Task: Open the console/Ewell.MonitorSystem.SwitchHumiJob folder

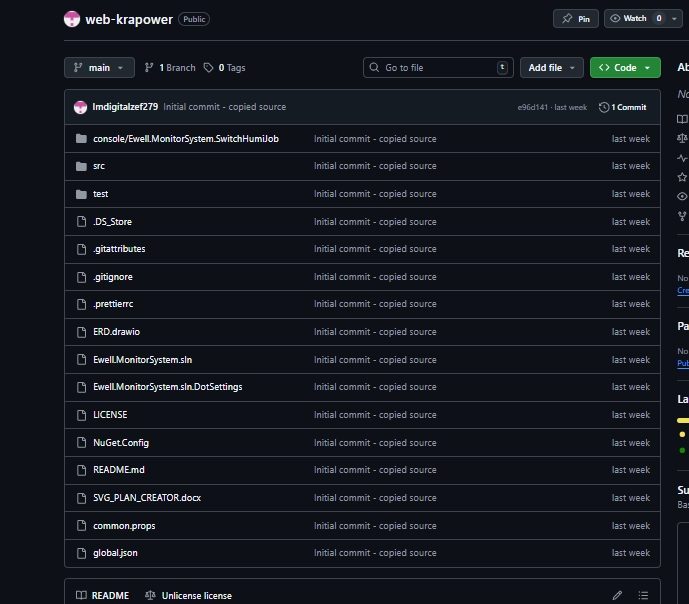Action: pos(186,139)
